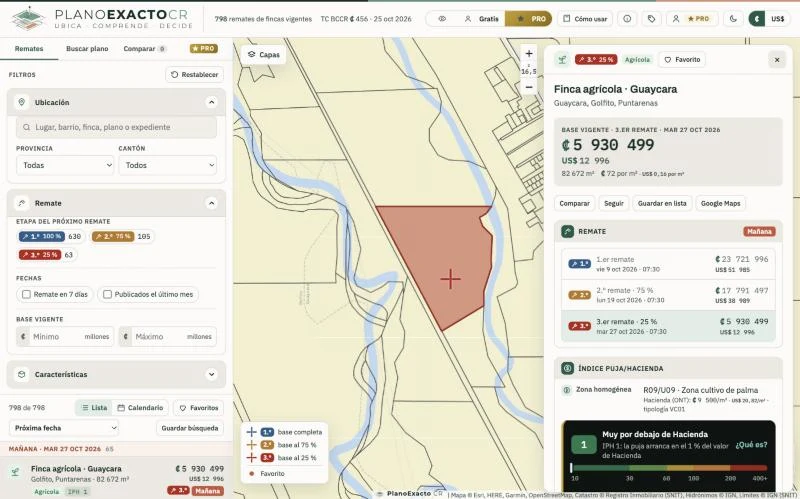The image size is (800, 499).
Task: Open the info circle icon in header
Action: [x=627, y=19]
